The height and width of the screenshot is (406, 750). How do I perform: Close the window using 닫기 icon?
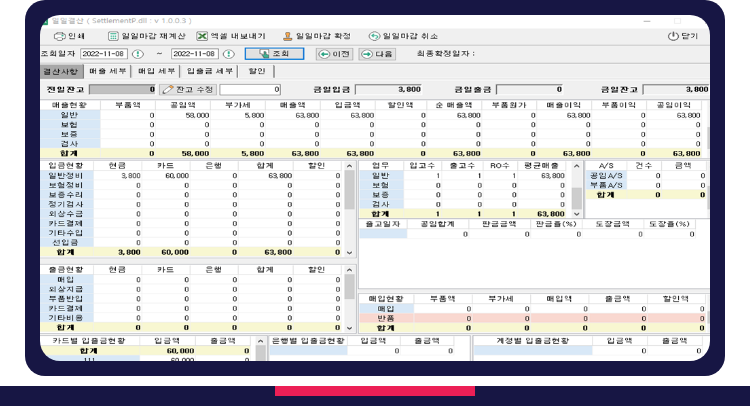pyautogui.click(x=681, y=36)
